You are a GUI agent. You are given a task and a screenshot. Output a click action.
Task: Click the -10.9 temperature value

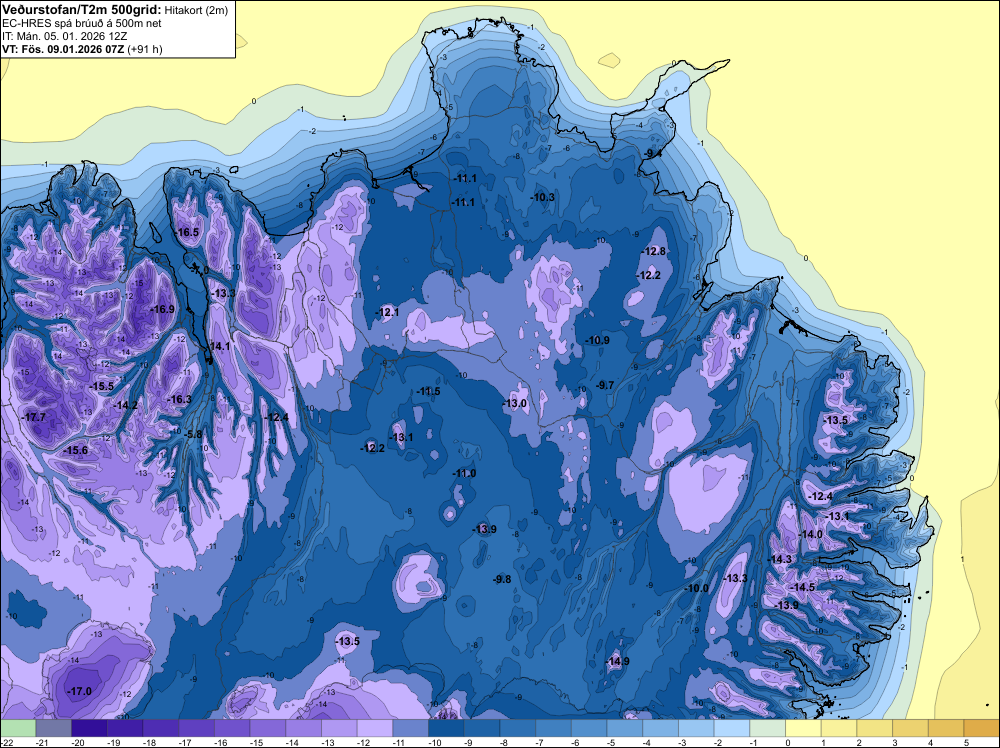coord(597,341)
